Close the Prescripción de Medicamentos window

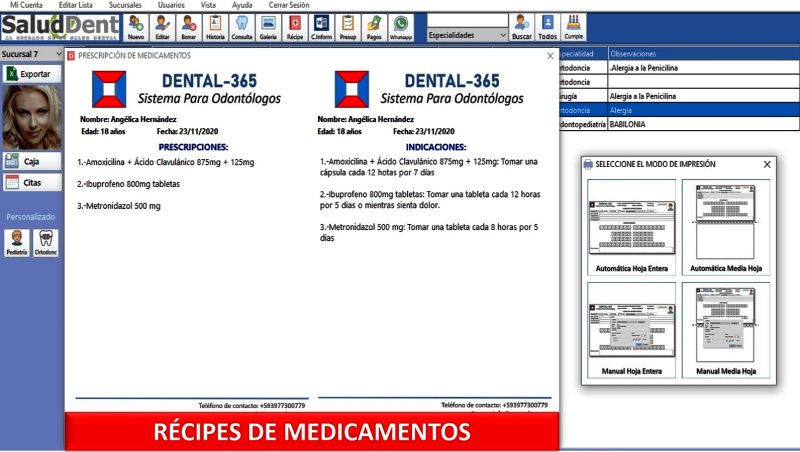coord(550,56)
